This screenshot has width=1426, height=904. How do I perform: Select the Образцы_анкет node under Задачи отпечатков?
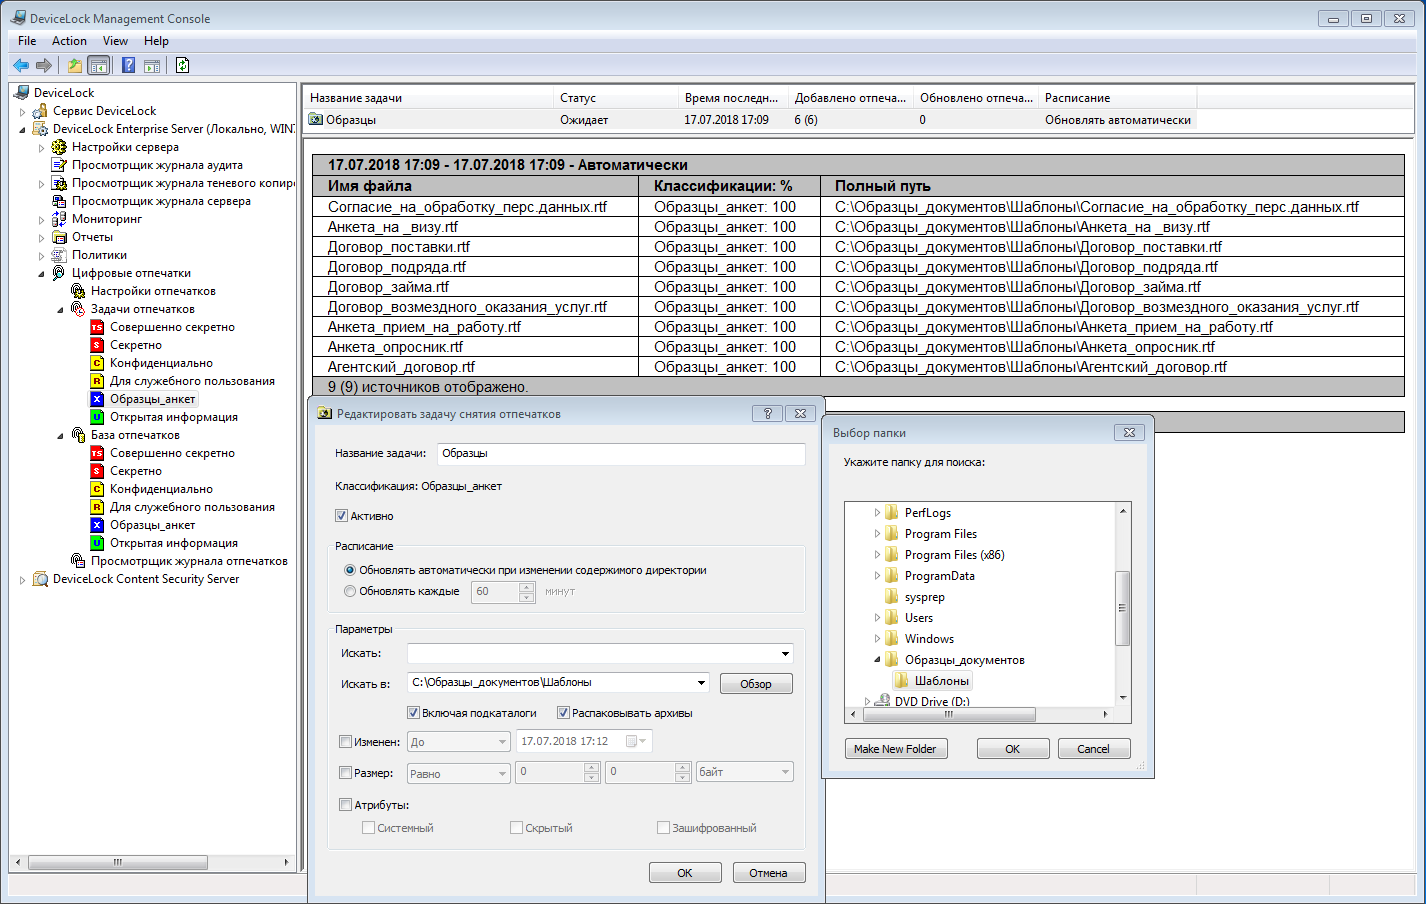(152, 399)
